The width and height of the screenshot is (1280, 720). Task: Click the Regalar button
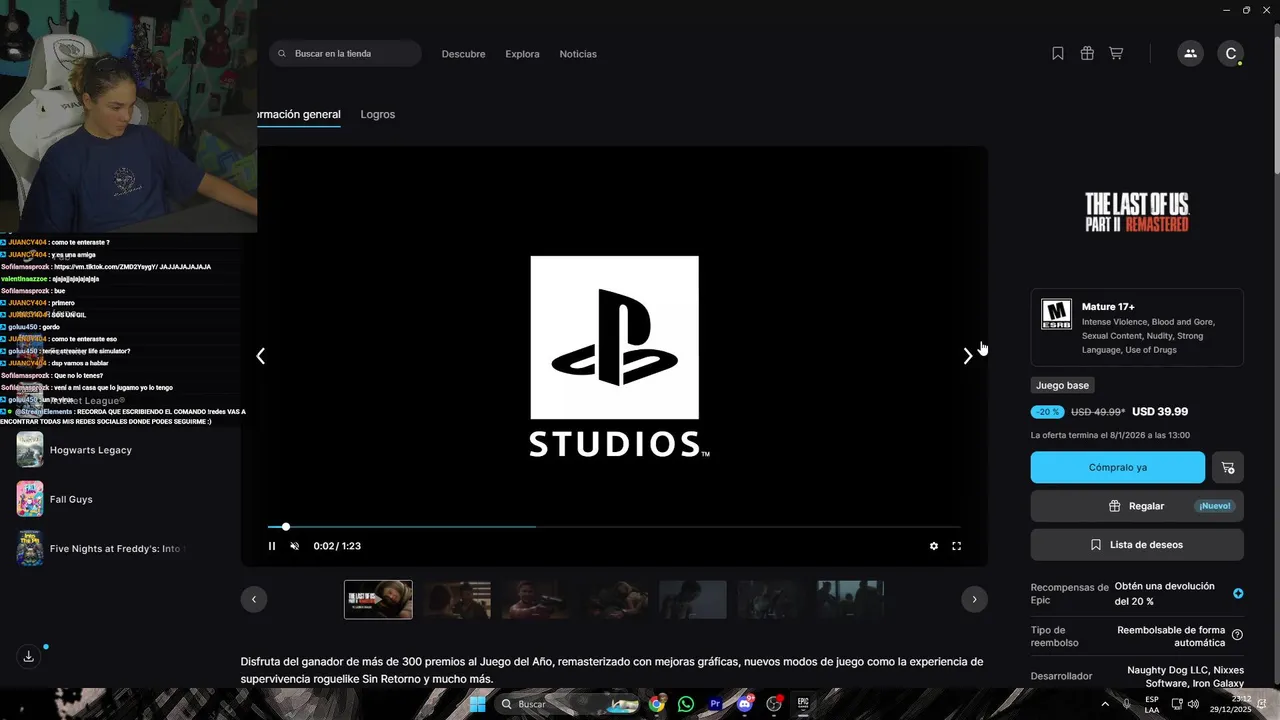(1137, 506)
